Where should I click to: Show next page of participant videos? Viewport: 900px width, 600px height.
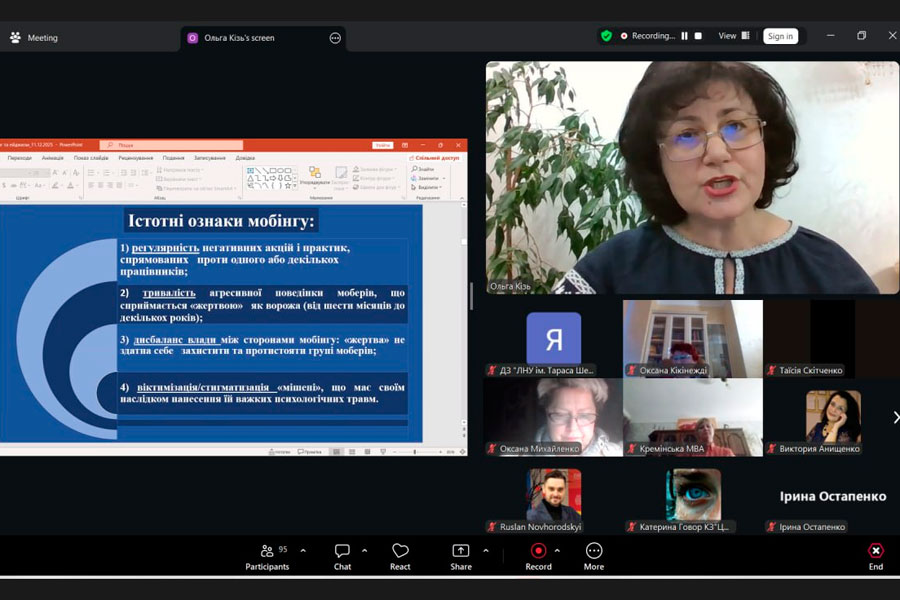895,417
